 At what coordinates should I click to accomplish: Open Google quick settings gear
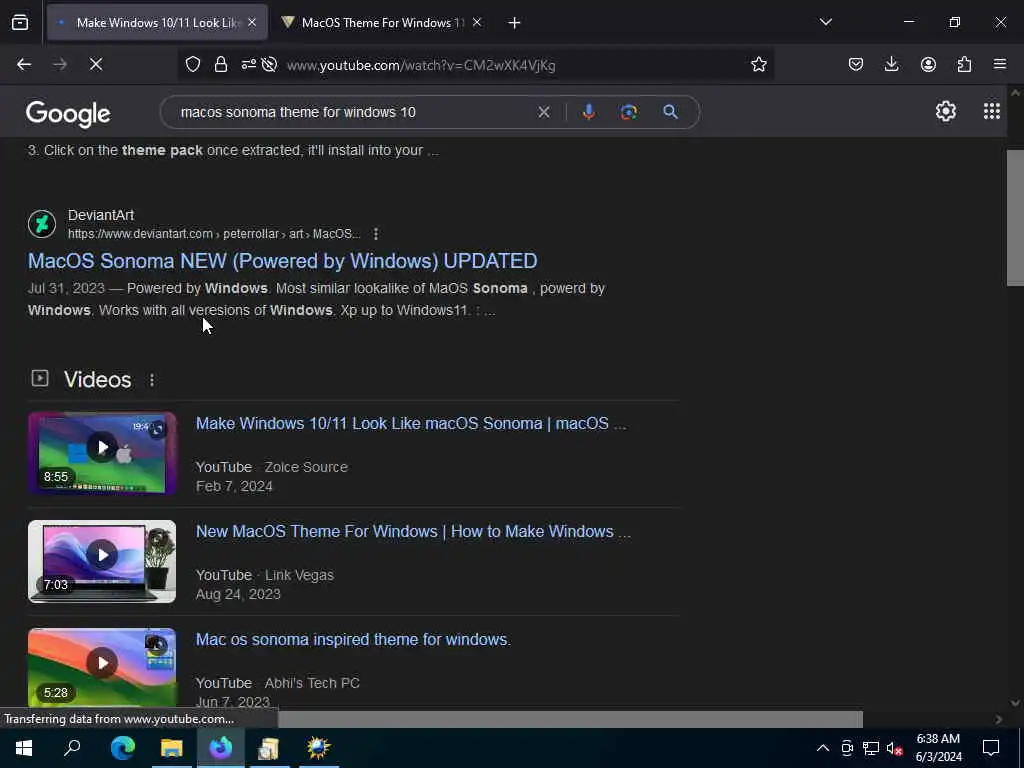point(946,112)
